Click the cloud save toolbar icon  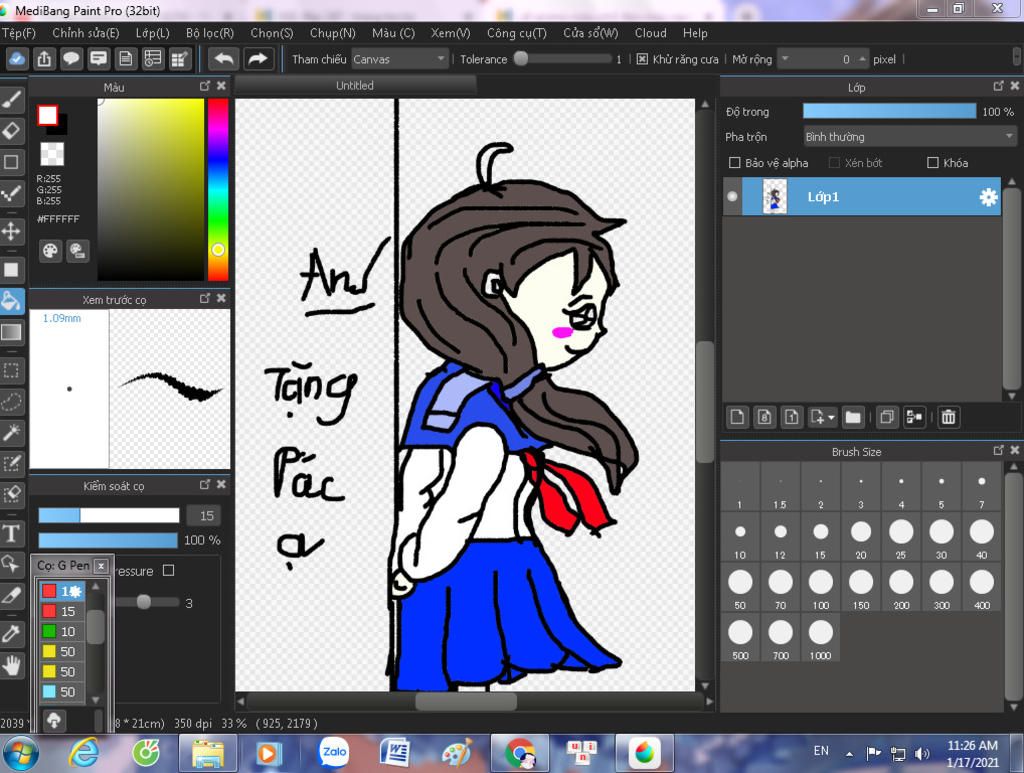[16, 59]
